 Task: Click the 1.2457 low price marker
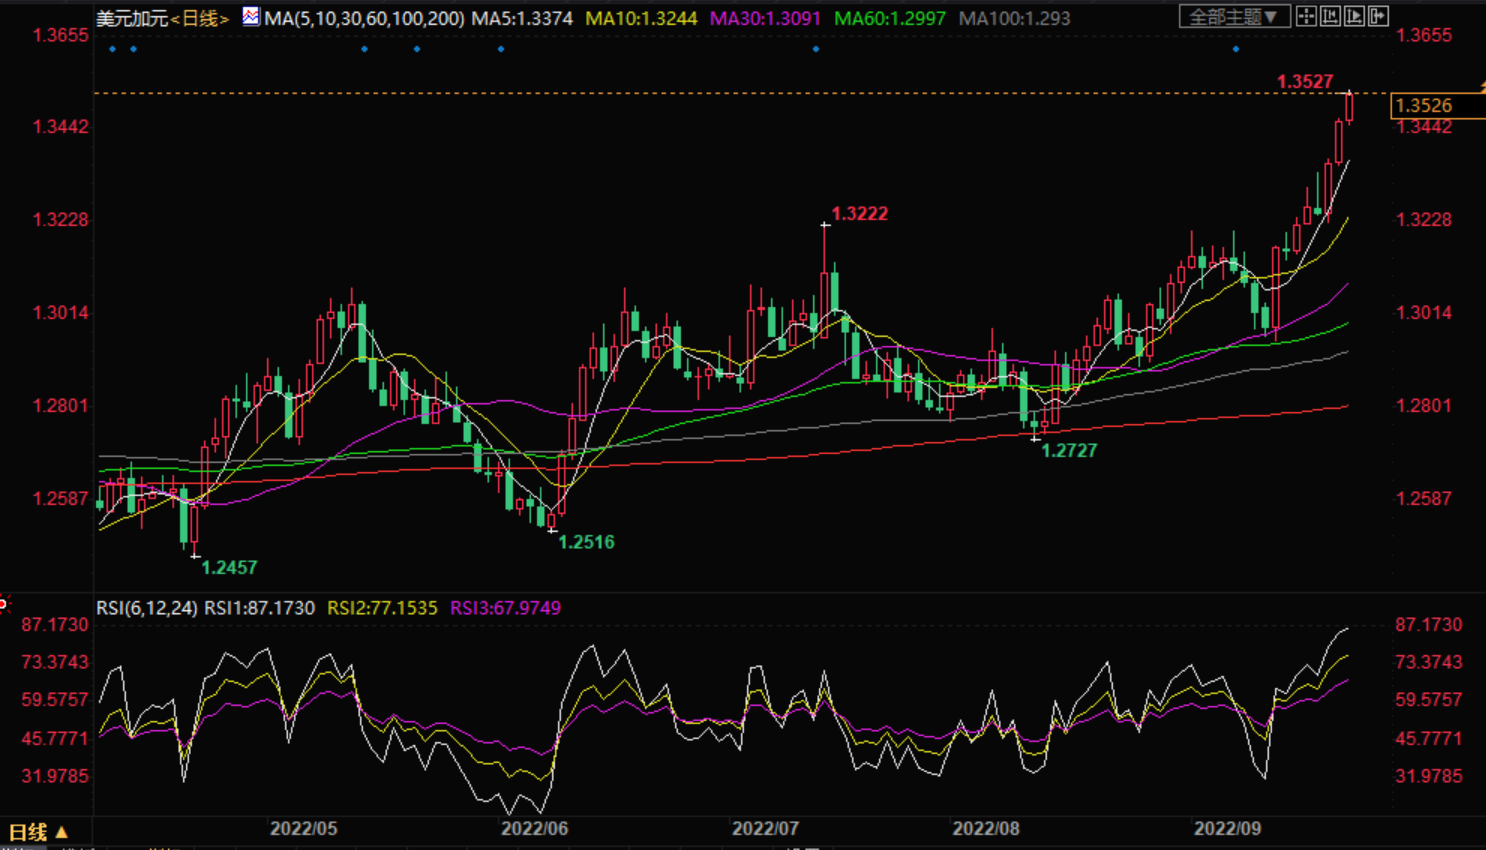(229, 568)
